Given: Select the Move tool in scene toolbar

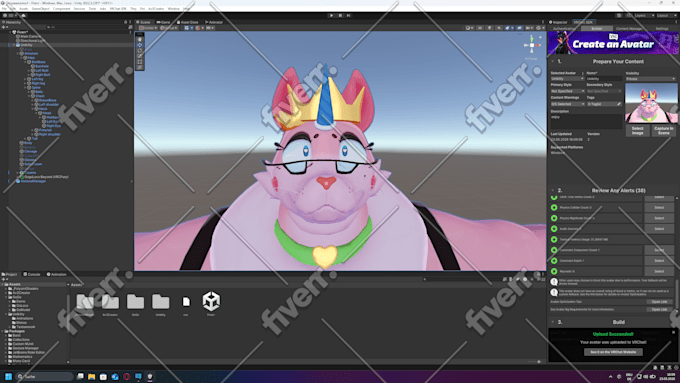Looking at the screenshot, I should 140,45.
